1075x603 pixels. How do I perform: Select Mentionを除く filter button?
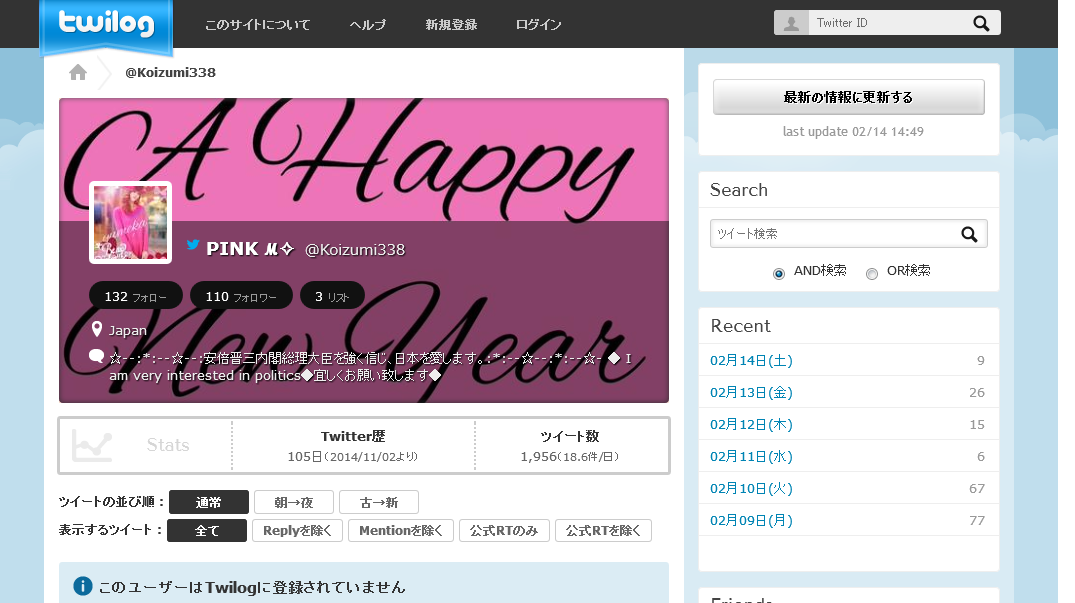click(401, 530)
